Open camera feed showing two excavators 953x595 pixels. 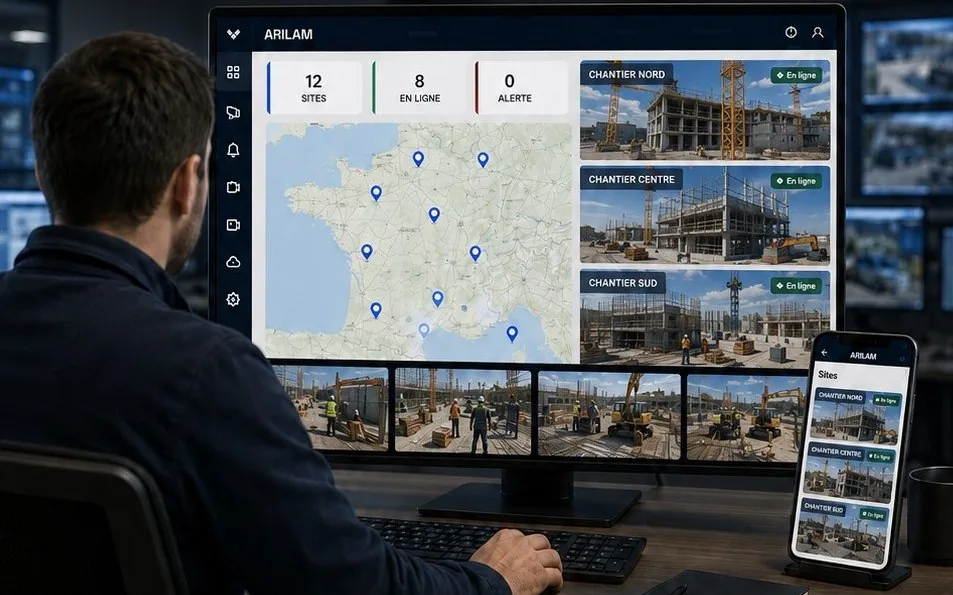[x=748, y=418]
